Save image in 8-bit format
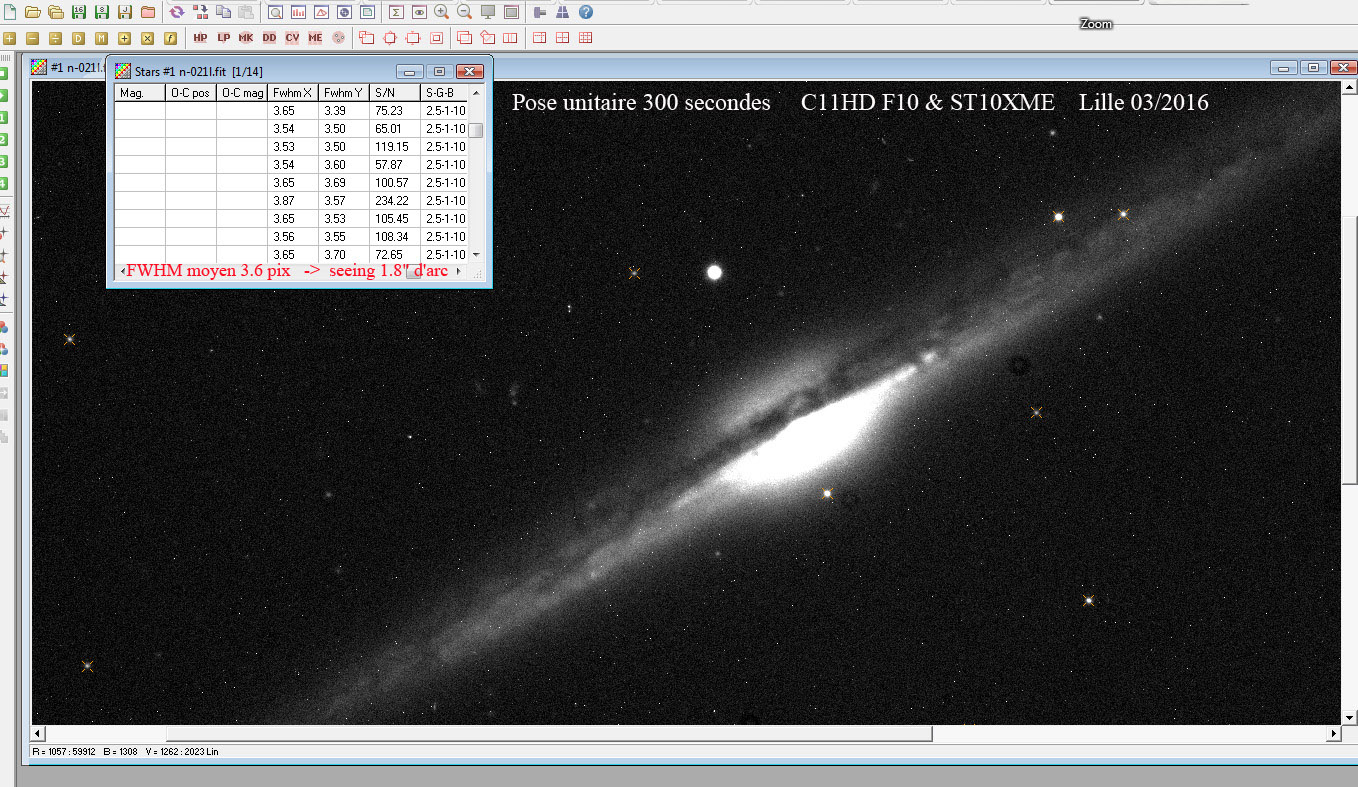This screenshot has height=787, width=1358. (102, 12)
